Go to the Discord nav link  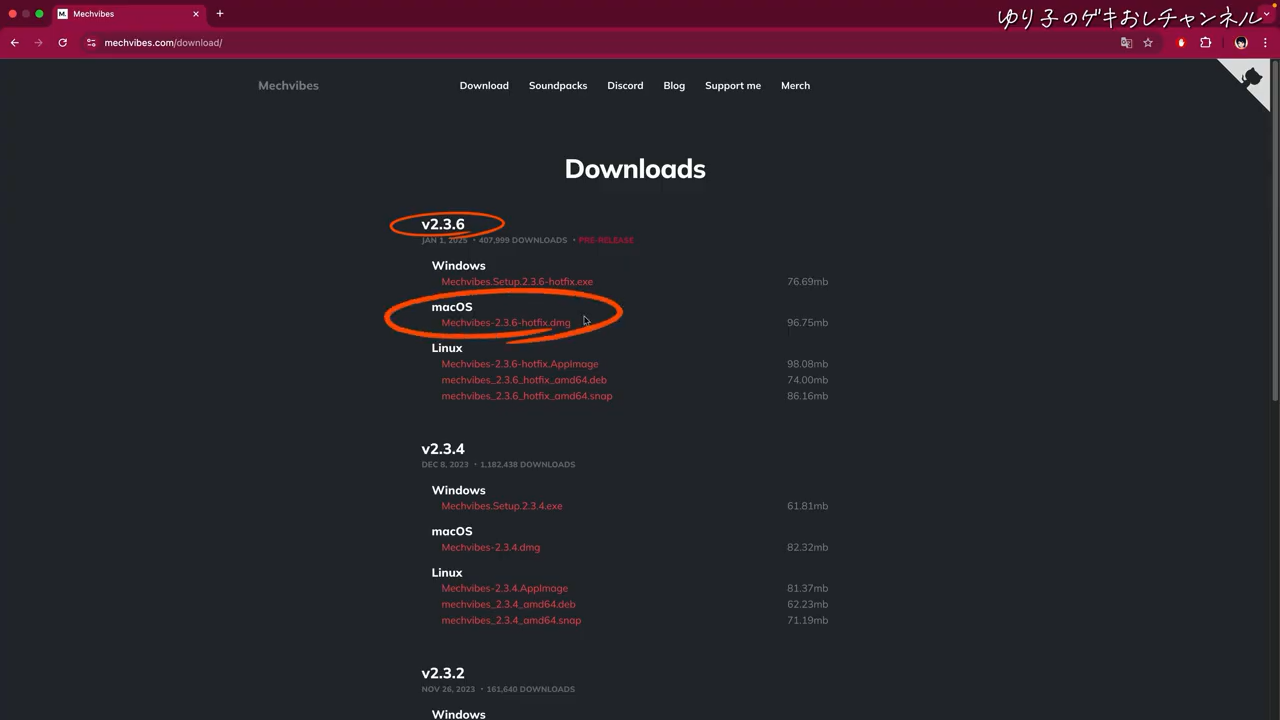[625, 86]
